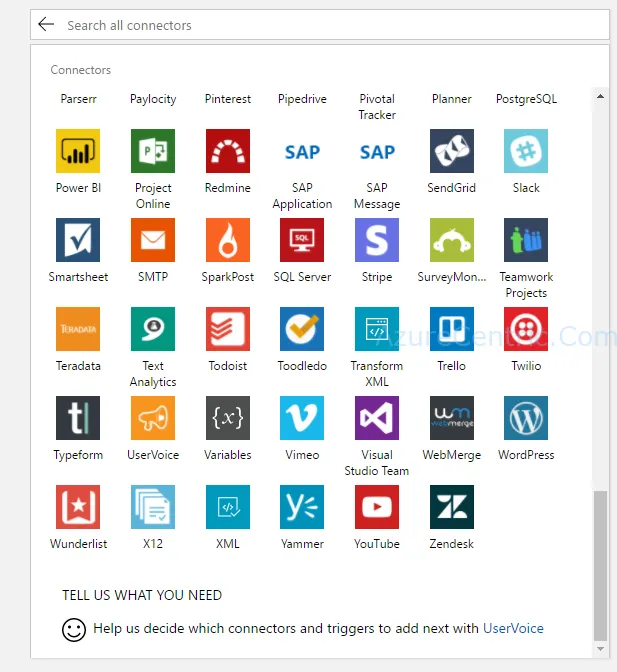Pick the Trello connector icon
This screenshot has height=672, width=617.
452,329
